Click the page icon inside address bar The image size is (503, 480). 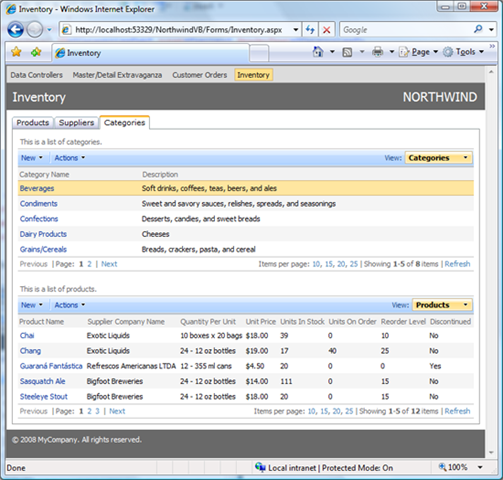(66, 30)
